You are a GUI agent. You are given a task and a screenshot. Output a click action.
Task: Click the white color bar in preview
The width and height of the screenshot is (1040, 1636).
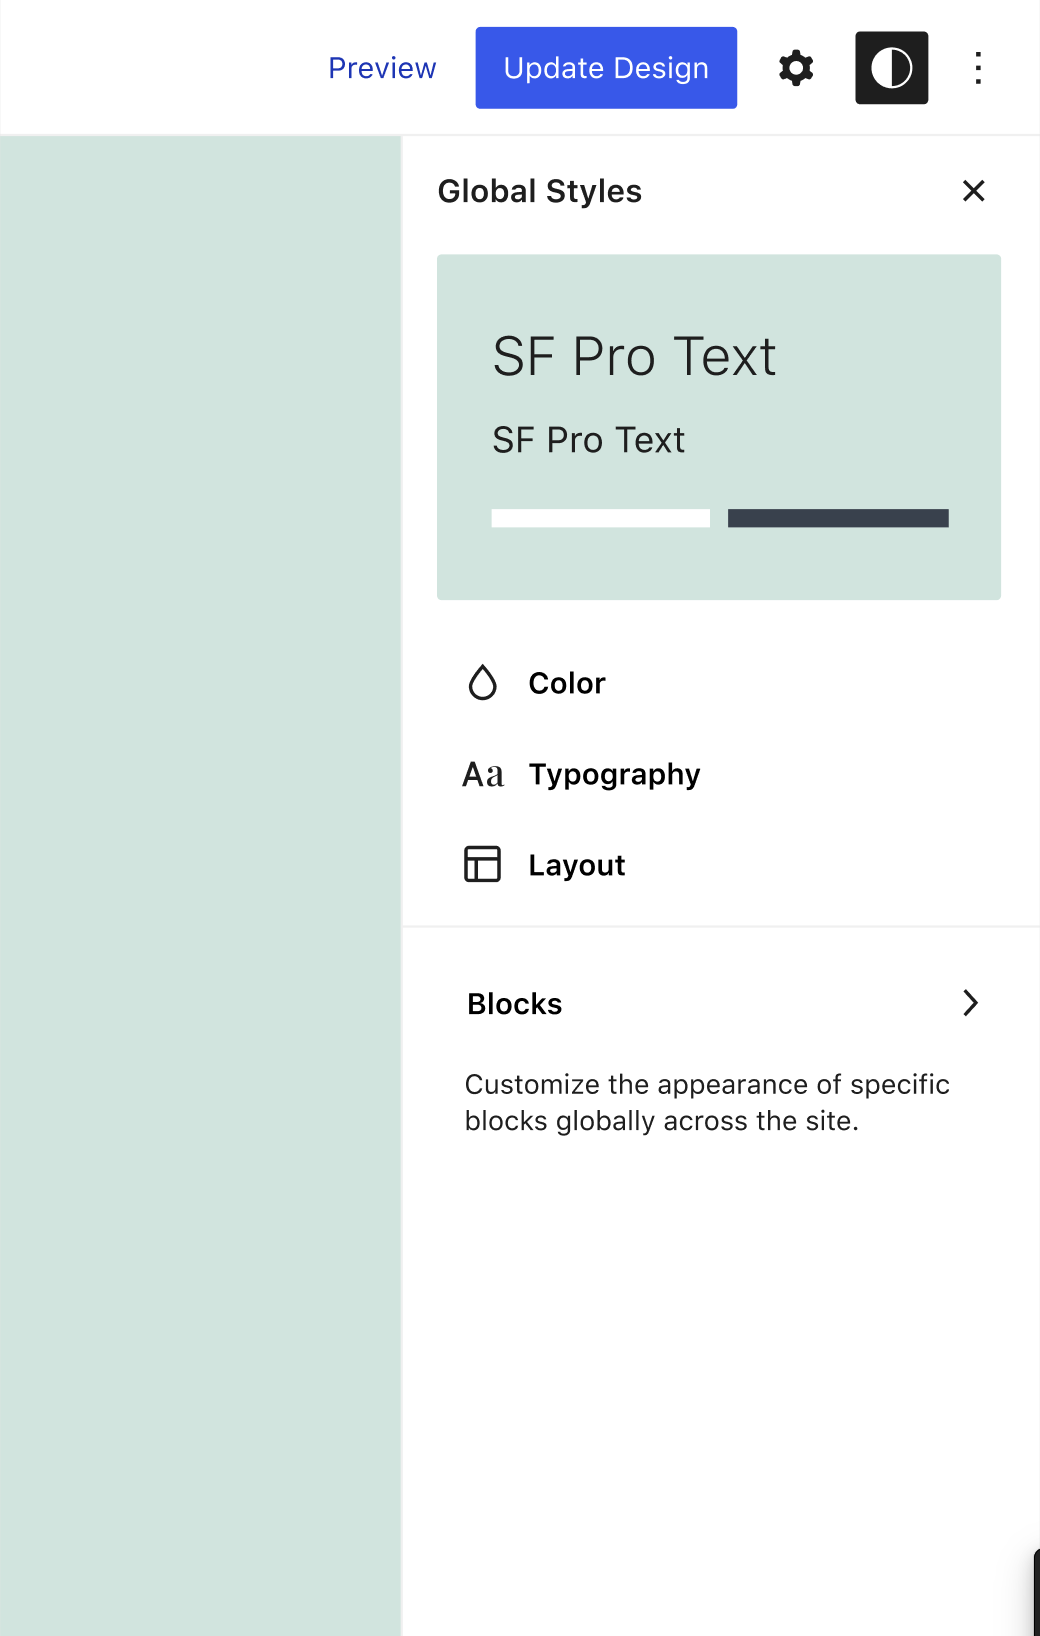click(x=600, y=518)
